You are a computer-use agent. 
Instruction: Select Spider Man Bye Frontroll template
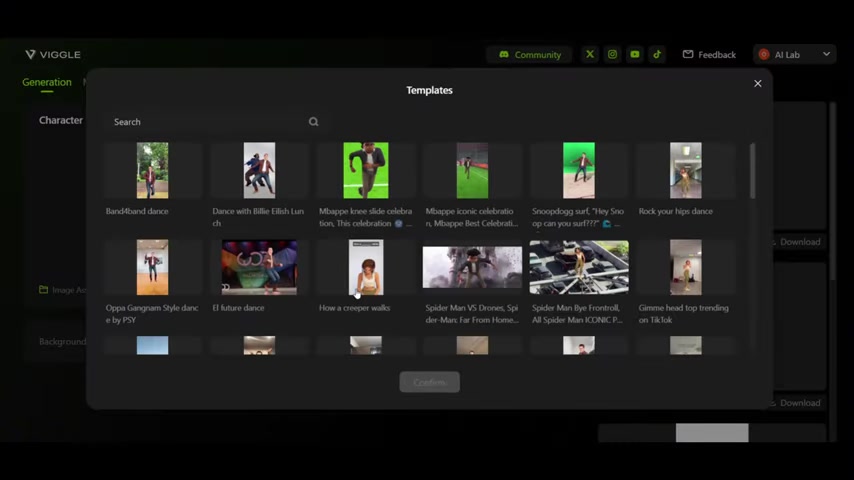click(579, 268)
